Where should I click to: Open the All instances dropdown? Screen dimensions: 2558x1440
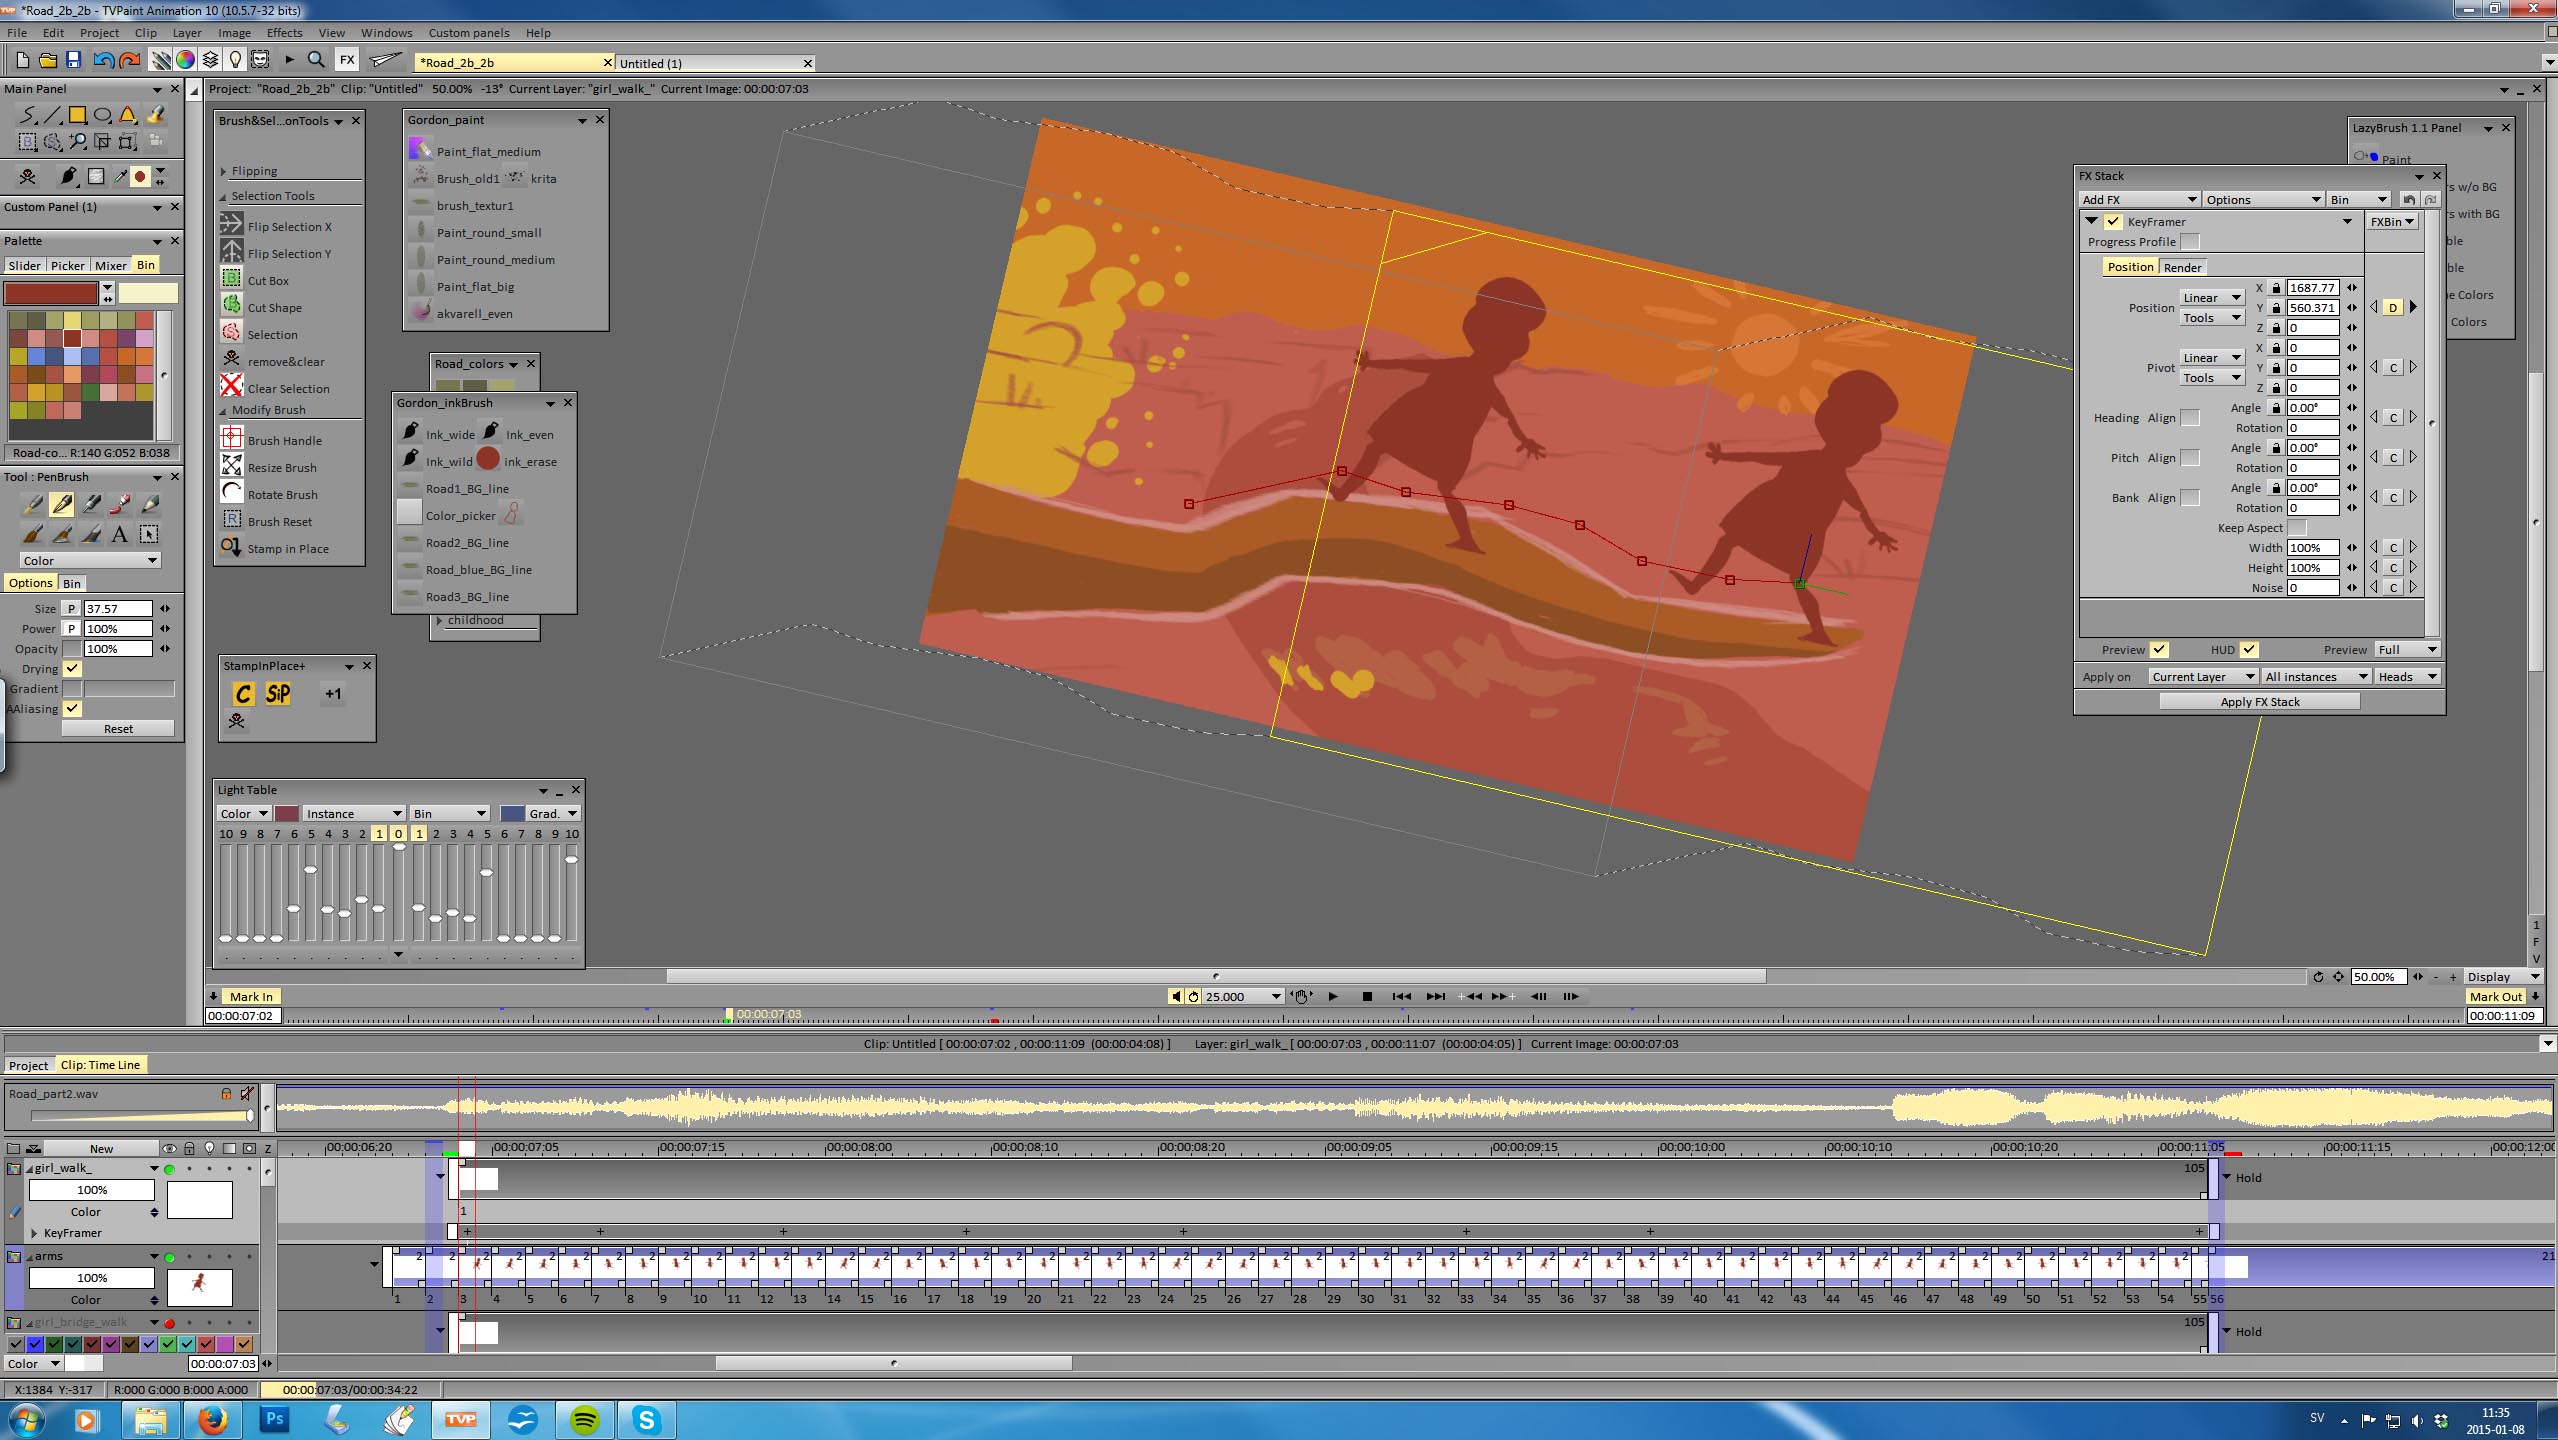(x=2316, y=677)
